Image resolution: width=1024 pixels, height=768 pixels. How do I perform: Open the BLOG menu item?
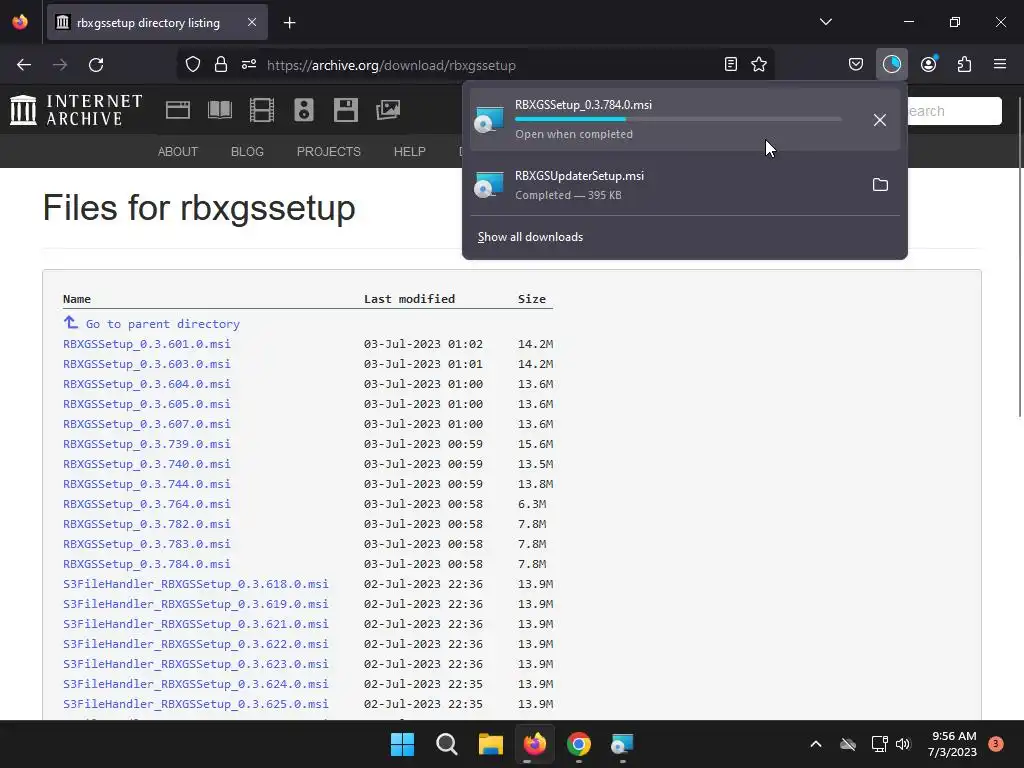[247, 152]
